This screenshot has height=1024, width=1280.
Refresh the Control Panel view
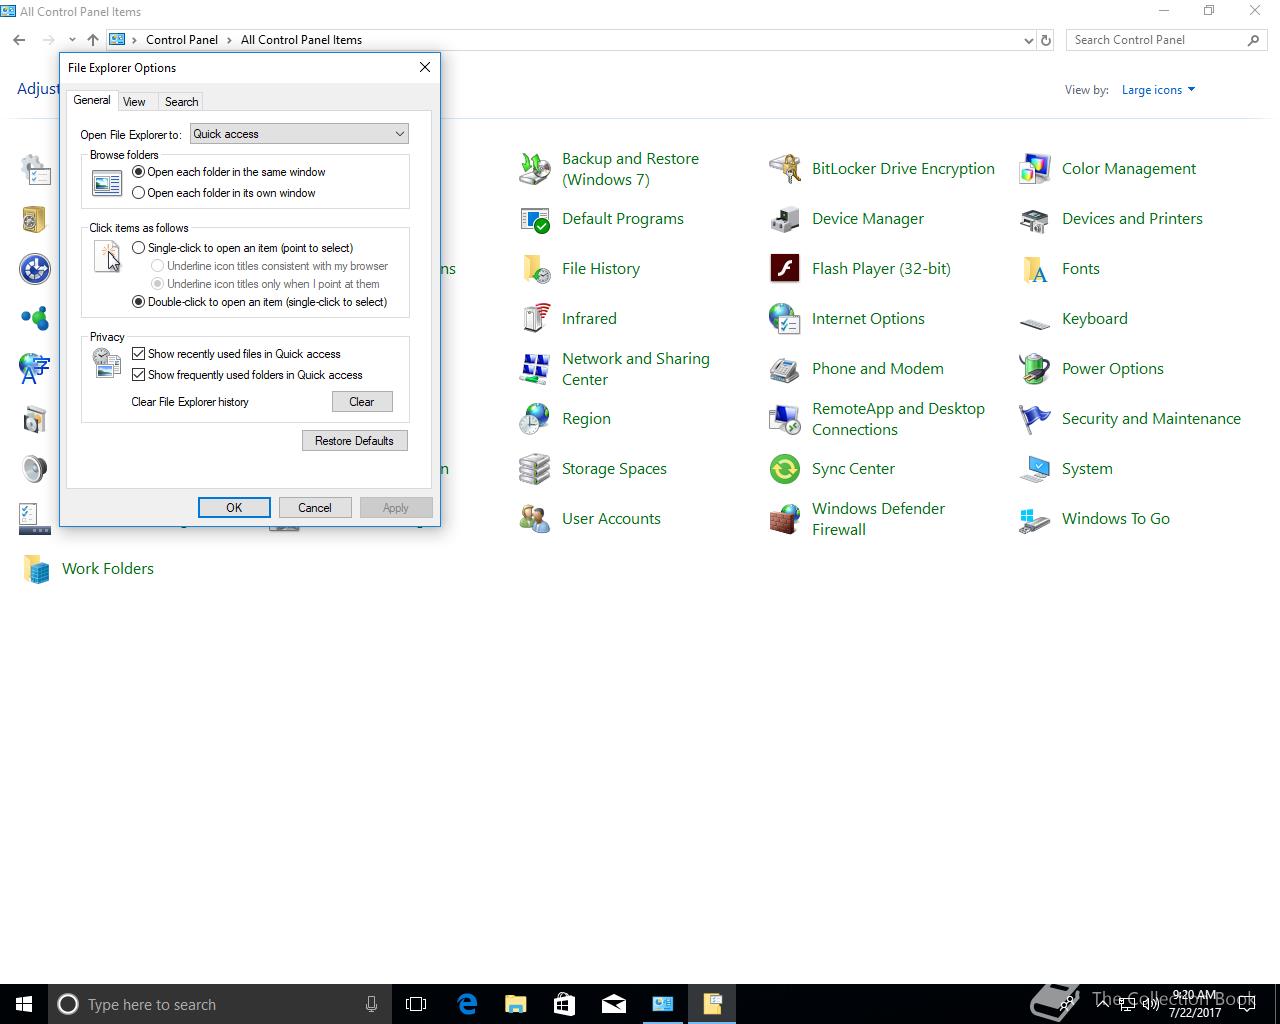[x=1046, y=41]
